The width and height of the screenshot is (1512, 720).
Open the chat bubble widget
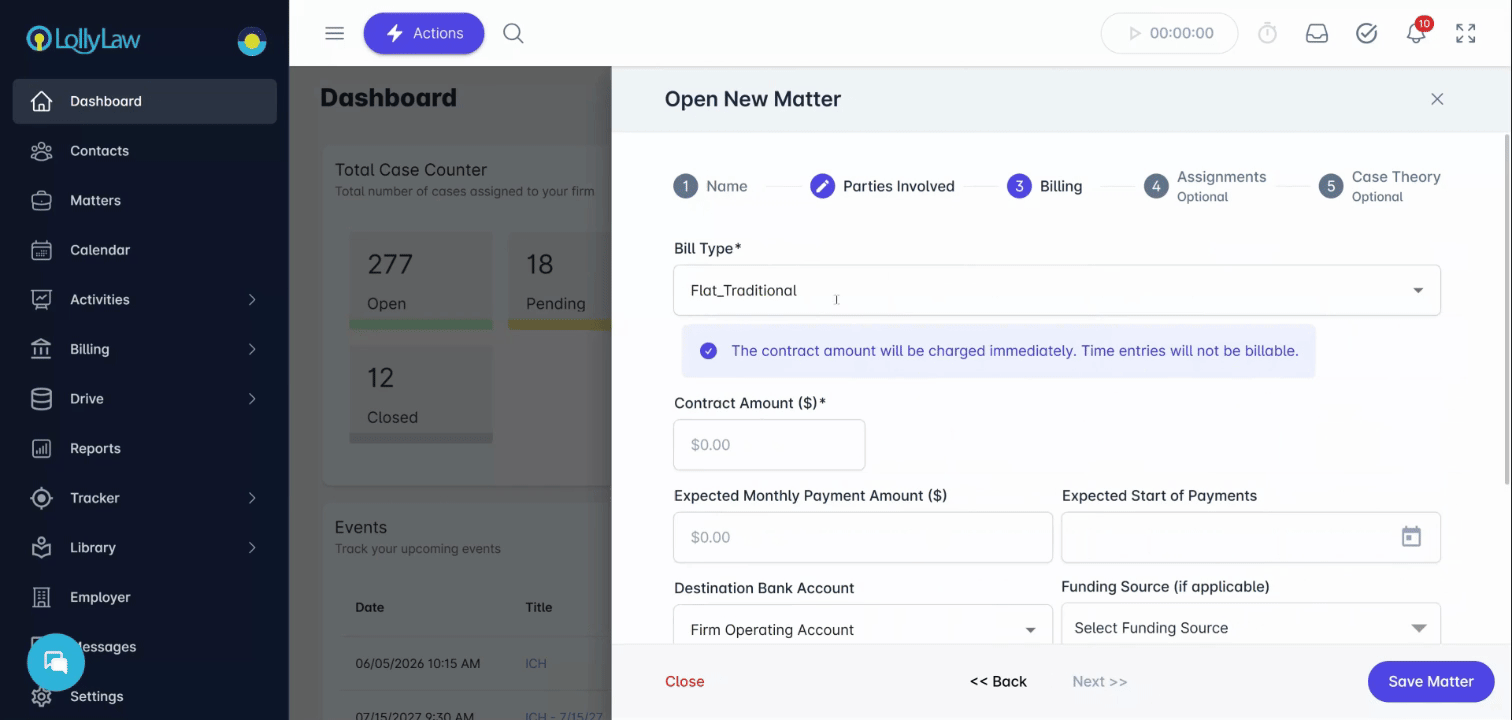pyautogui.click(x=56, y=662)
